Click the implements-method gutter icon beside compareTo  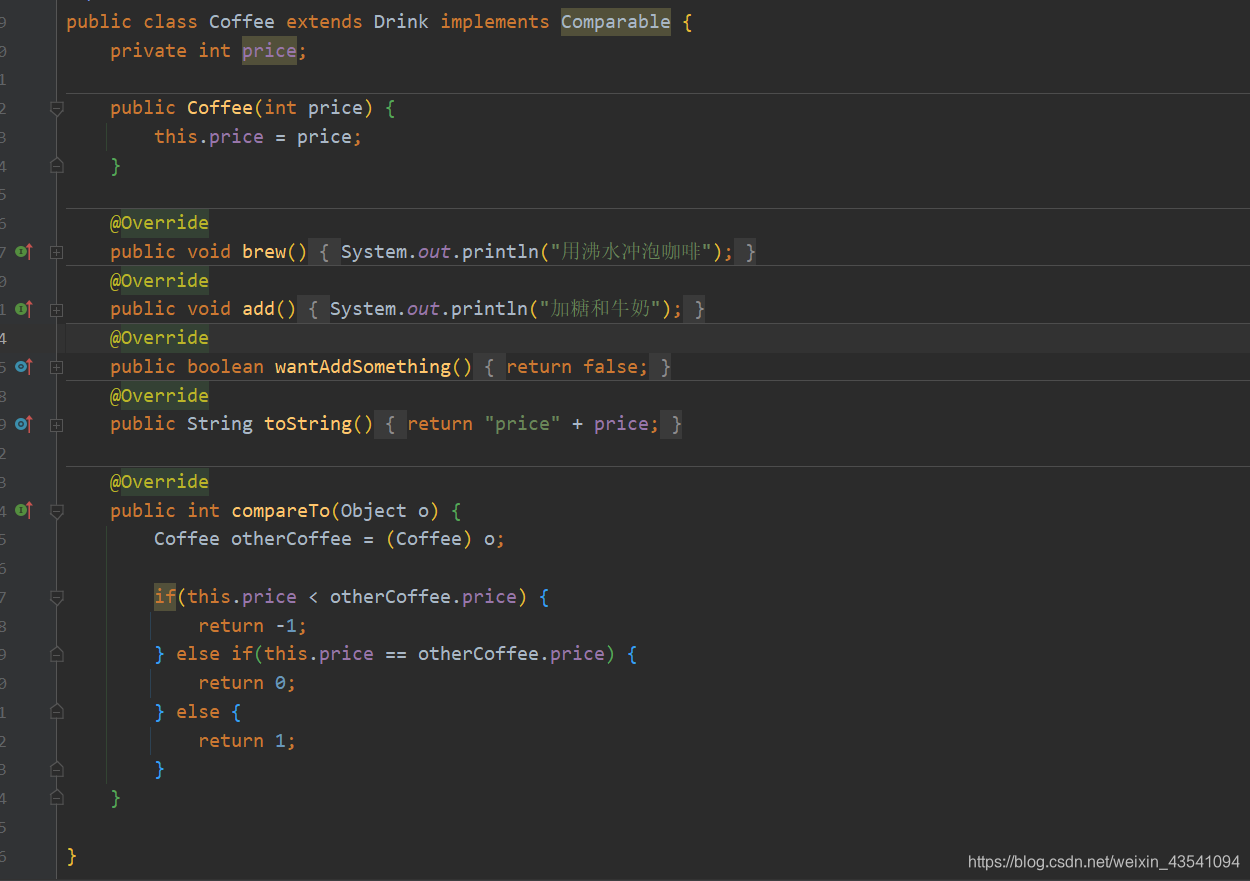point(24,511)
